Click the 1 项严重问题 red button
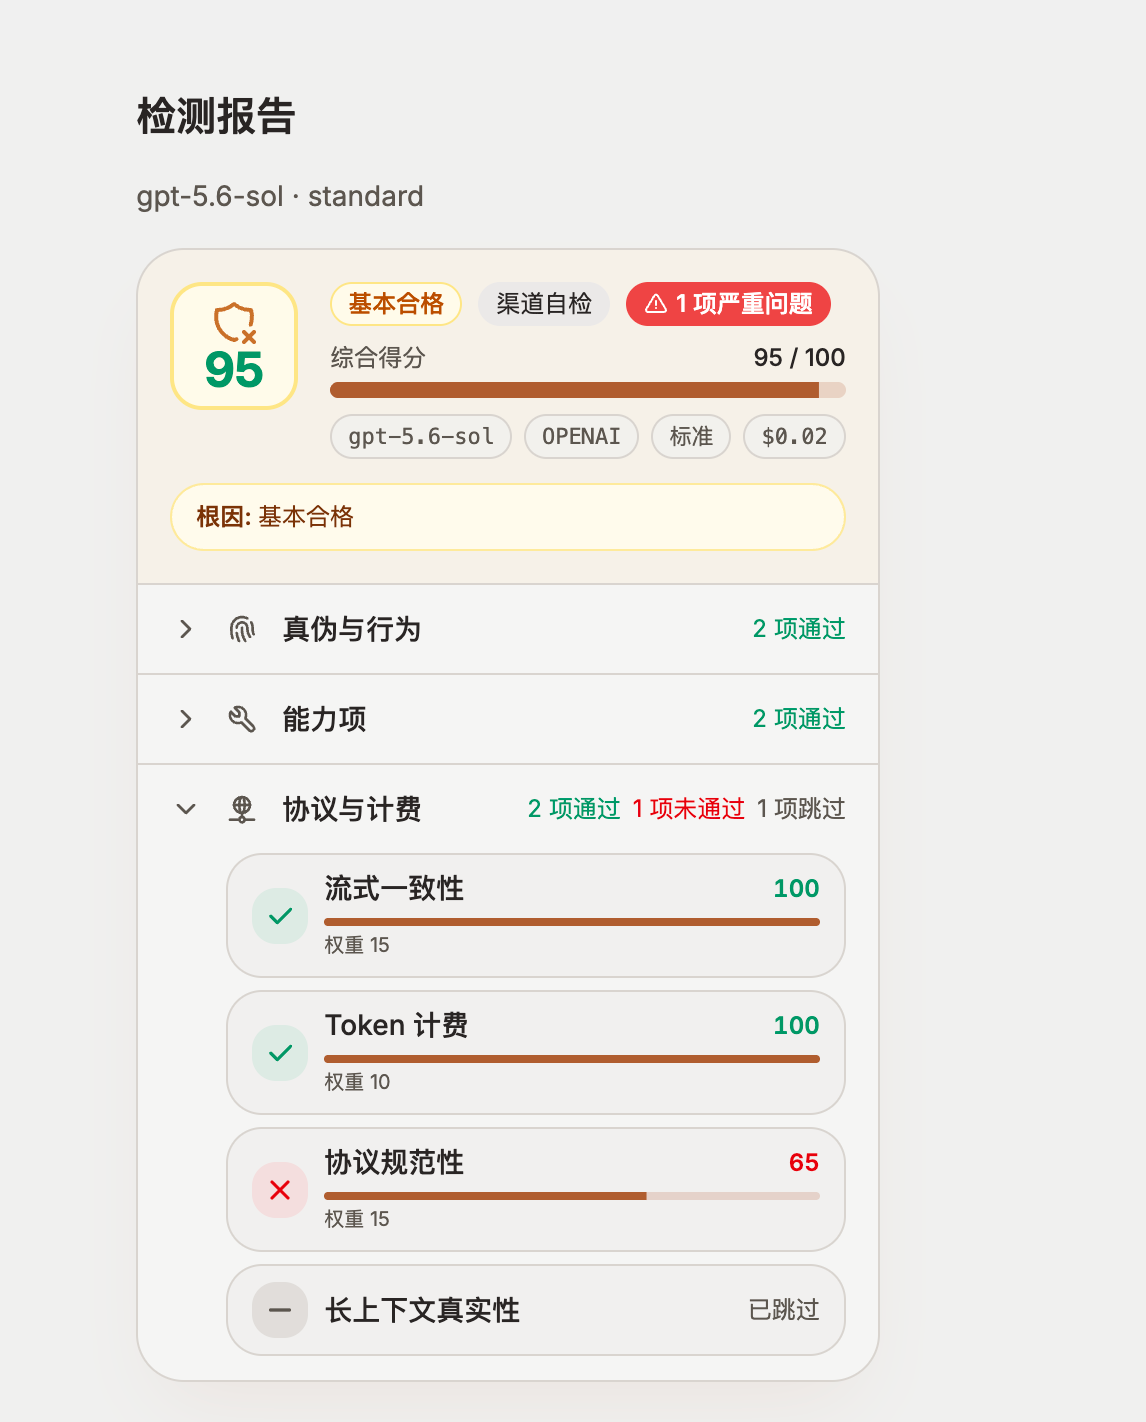 coord(728,304)
